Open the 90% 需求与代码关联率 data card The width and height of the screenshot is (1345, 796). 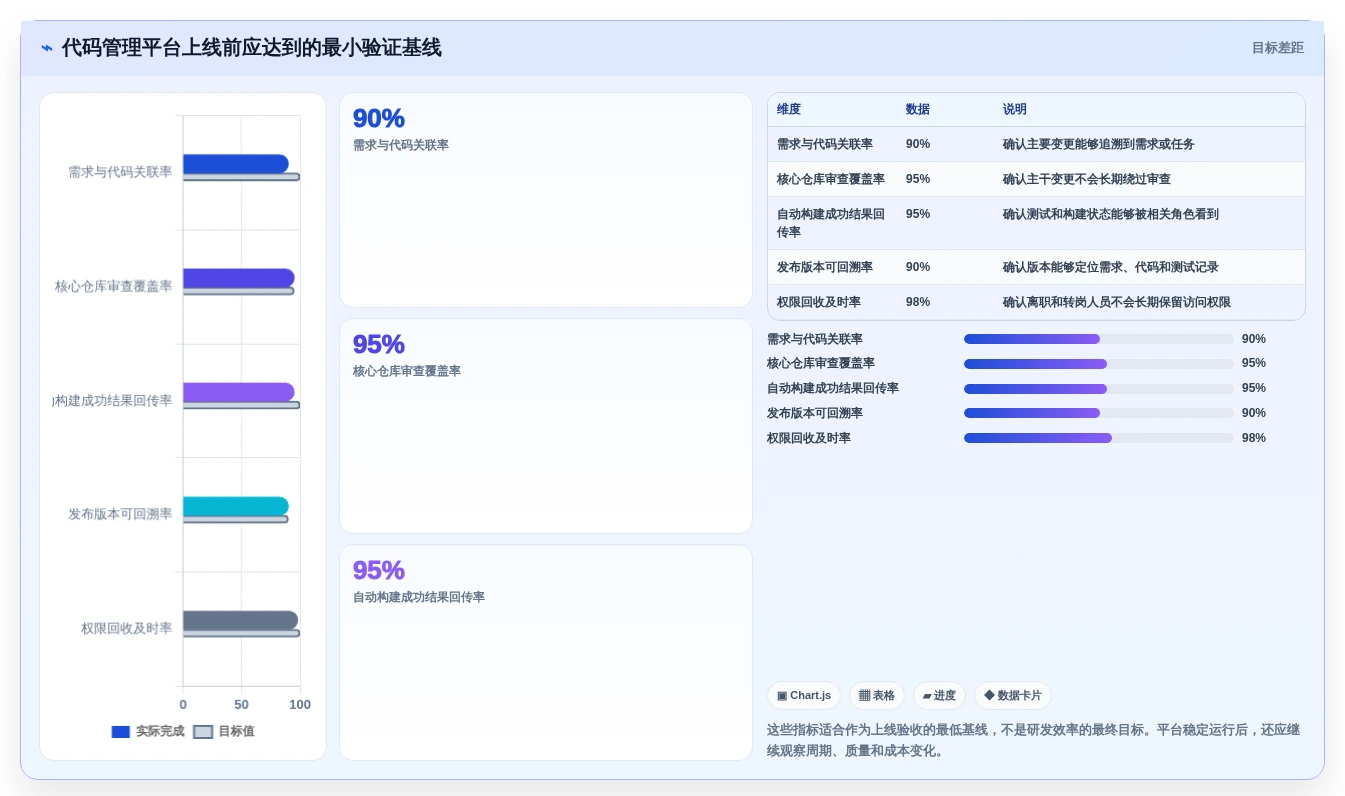546,200
